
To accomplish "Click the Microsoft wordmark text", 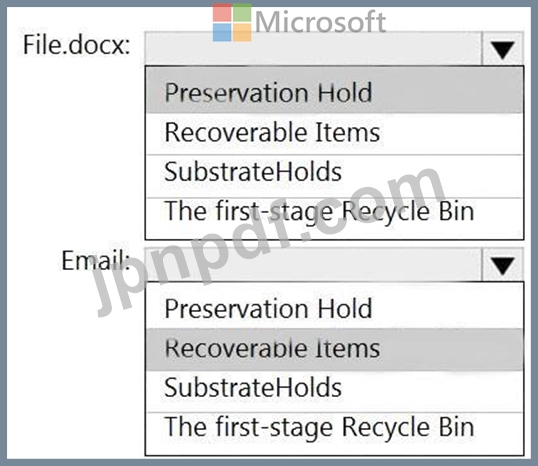I will [x=321, y=22].
